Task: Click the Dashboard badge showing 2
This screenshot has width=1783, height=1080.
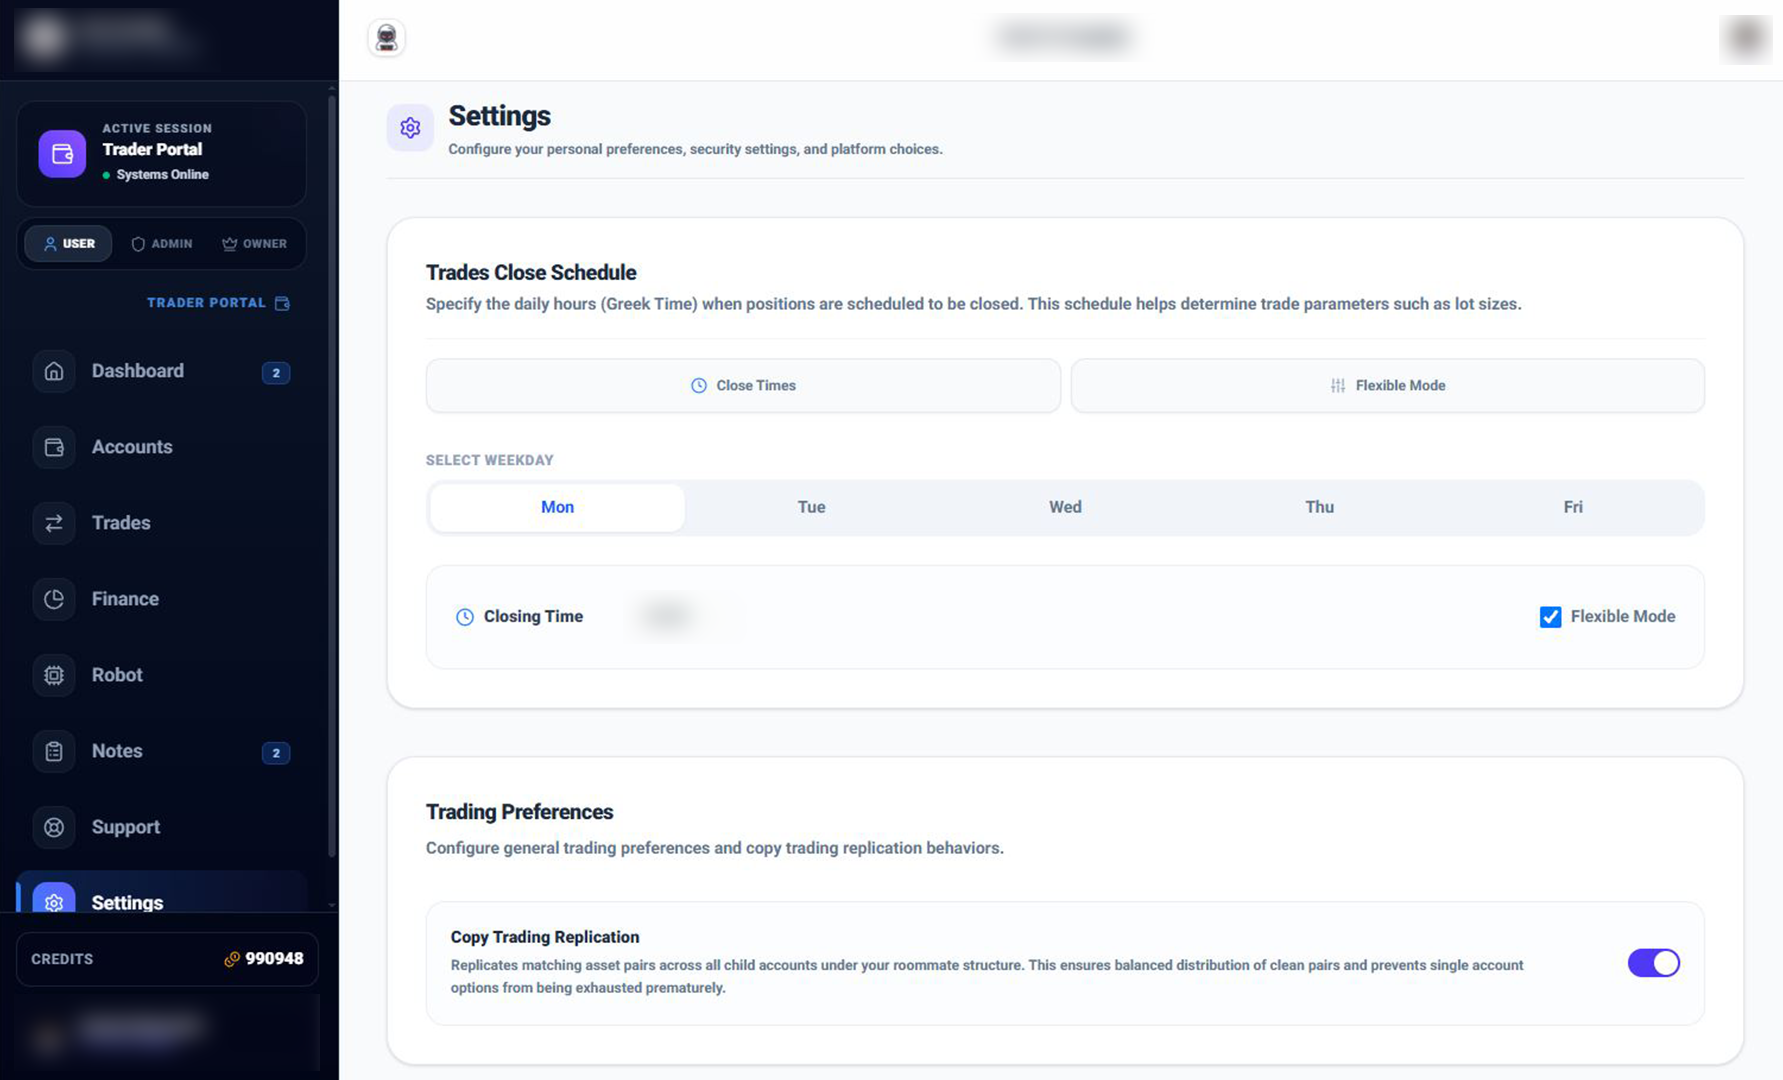Action: (276, 373)
